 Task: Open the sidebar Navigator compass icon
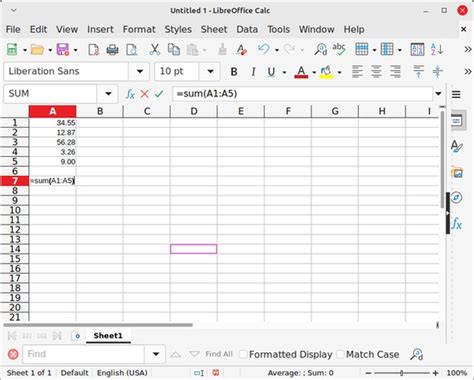coord(456,197)
